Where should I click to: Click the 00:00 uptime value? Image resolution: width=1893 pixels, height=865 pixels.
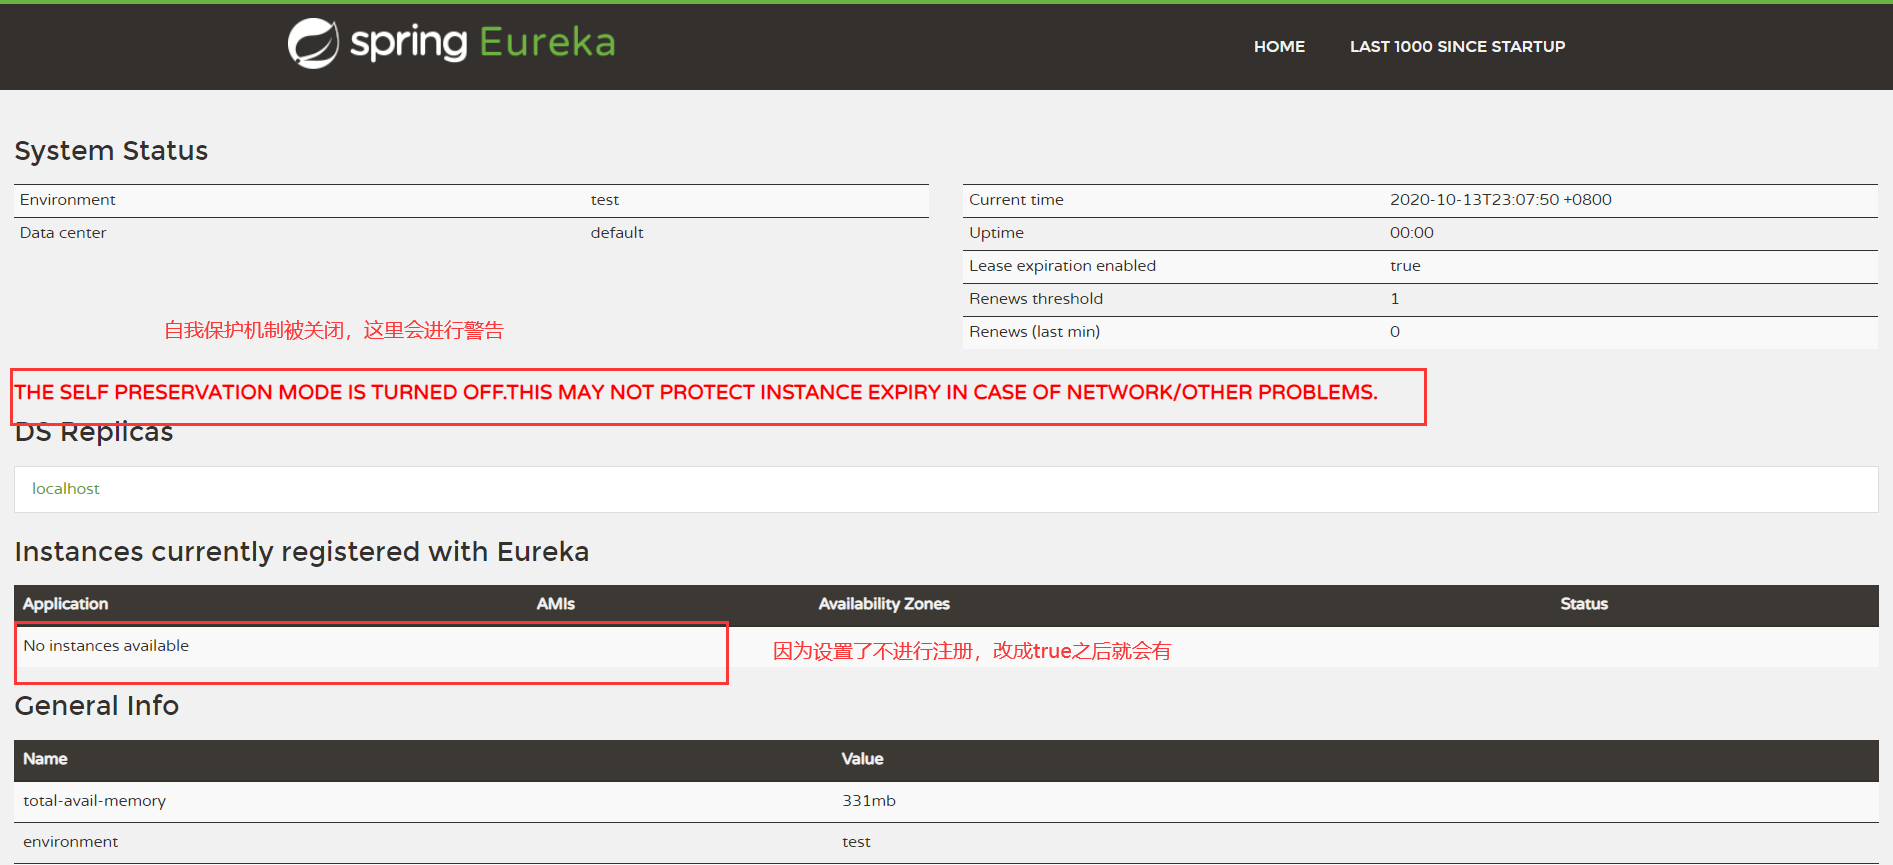[1411, 233]
